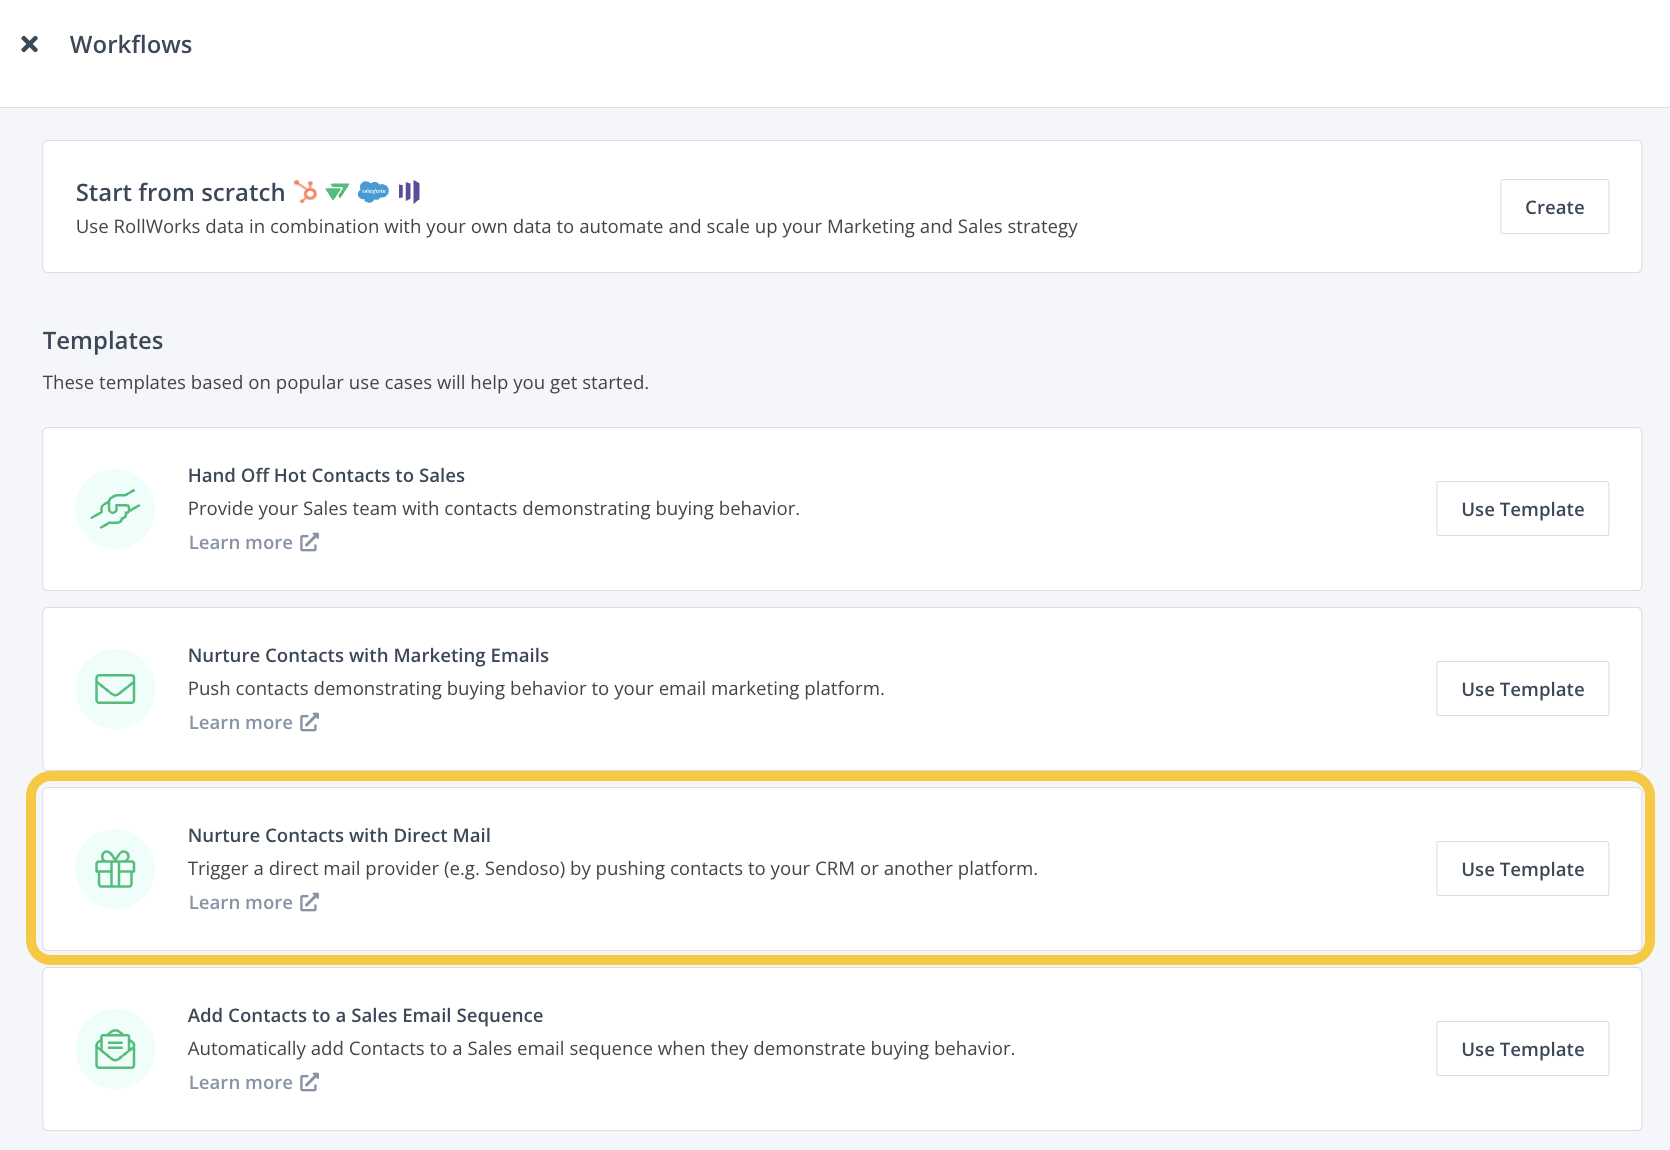Select the Add Contacts to a Sales Email Sequence title
Screen dimensions: 1670x1150
coord(365,1015)
